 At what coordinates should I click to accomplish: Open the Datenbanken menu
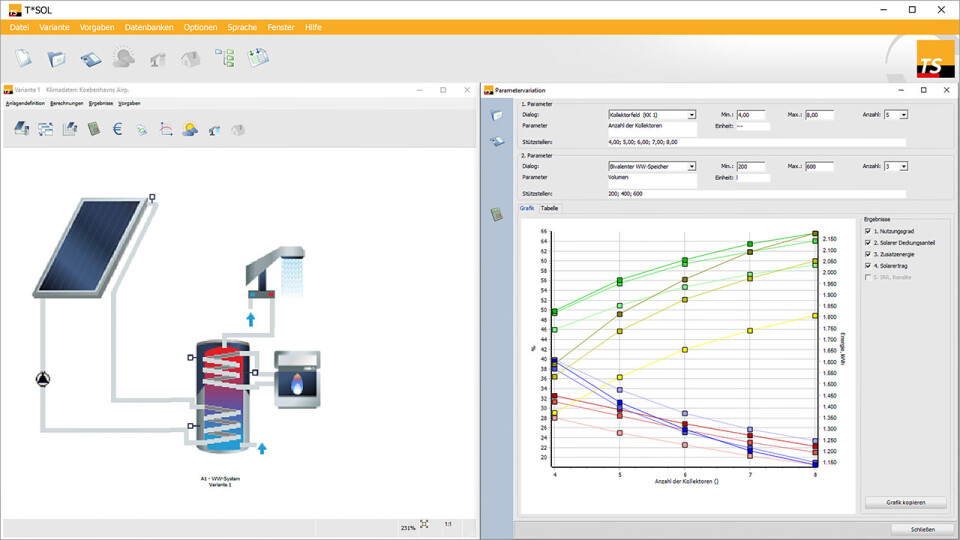148,27
